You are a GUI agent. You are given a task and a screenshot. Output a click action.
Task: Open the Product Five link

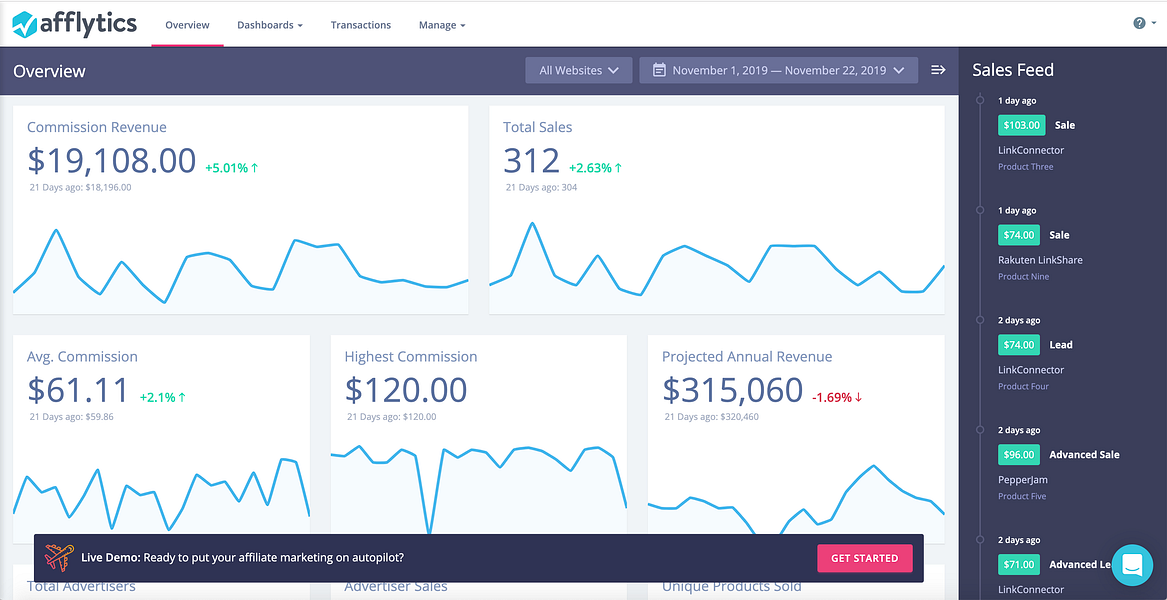click(1023, 497)
